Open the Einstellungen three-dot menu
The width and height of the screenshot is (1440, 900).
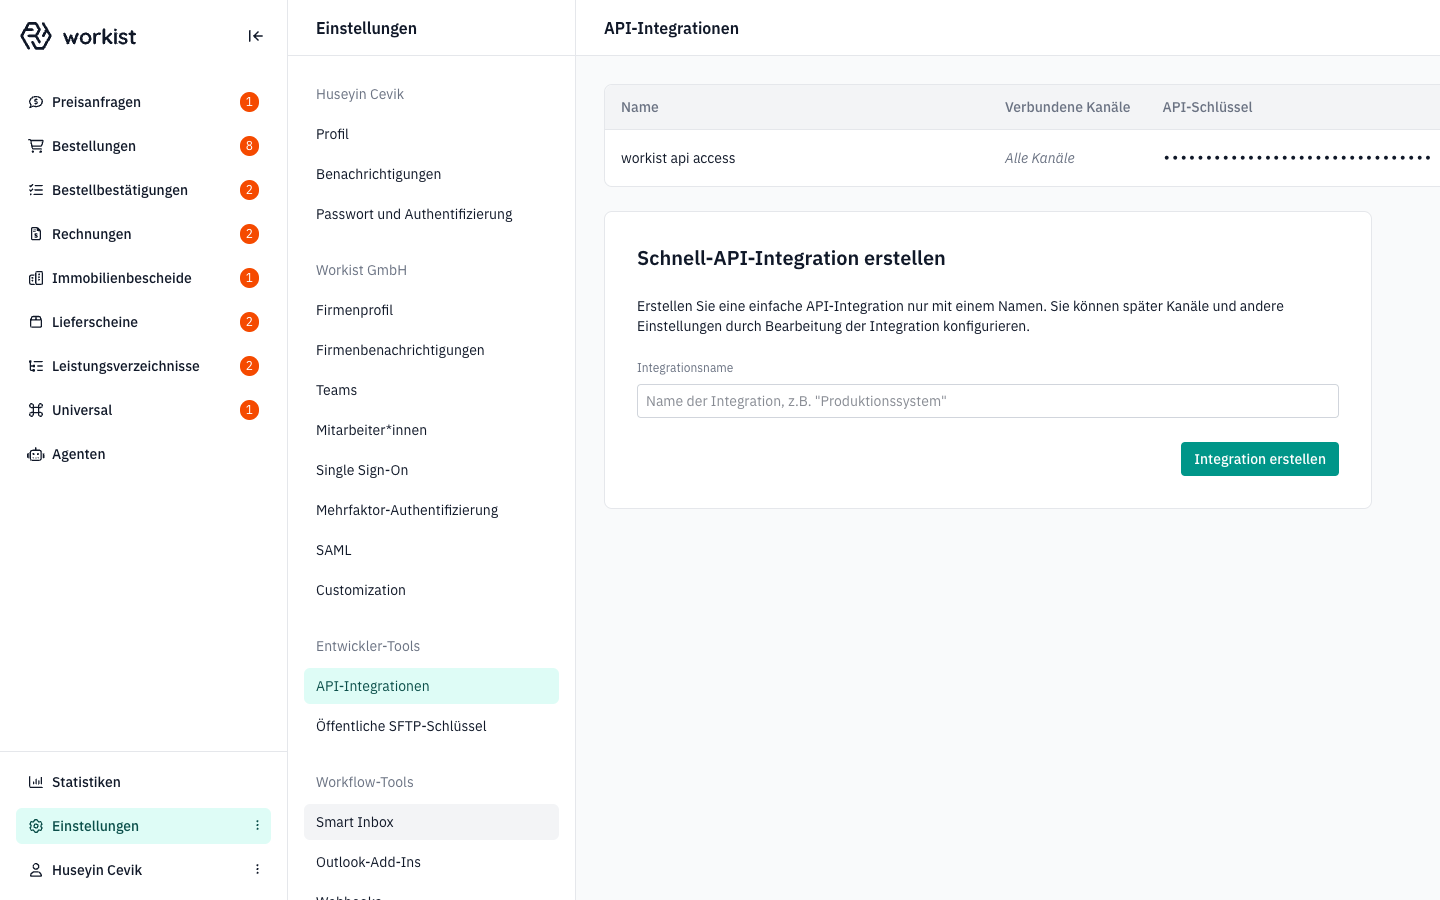point(257,826)
